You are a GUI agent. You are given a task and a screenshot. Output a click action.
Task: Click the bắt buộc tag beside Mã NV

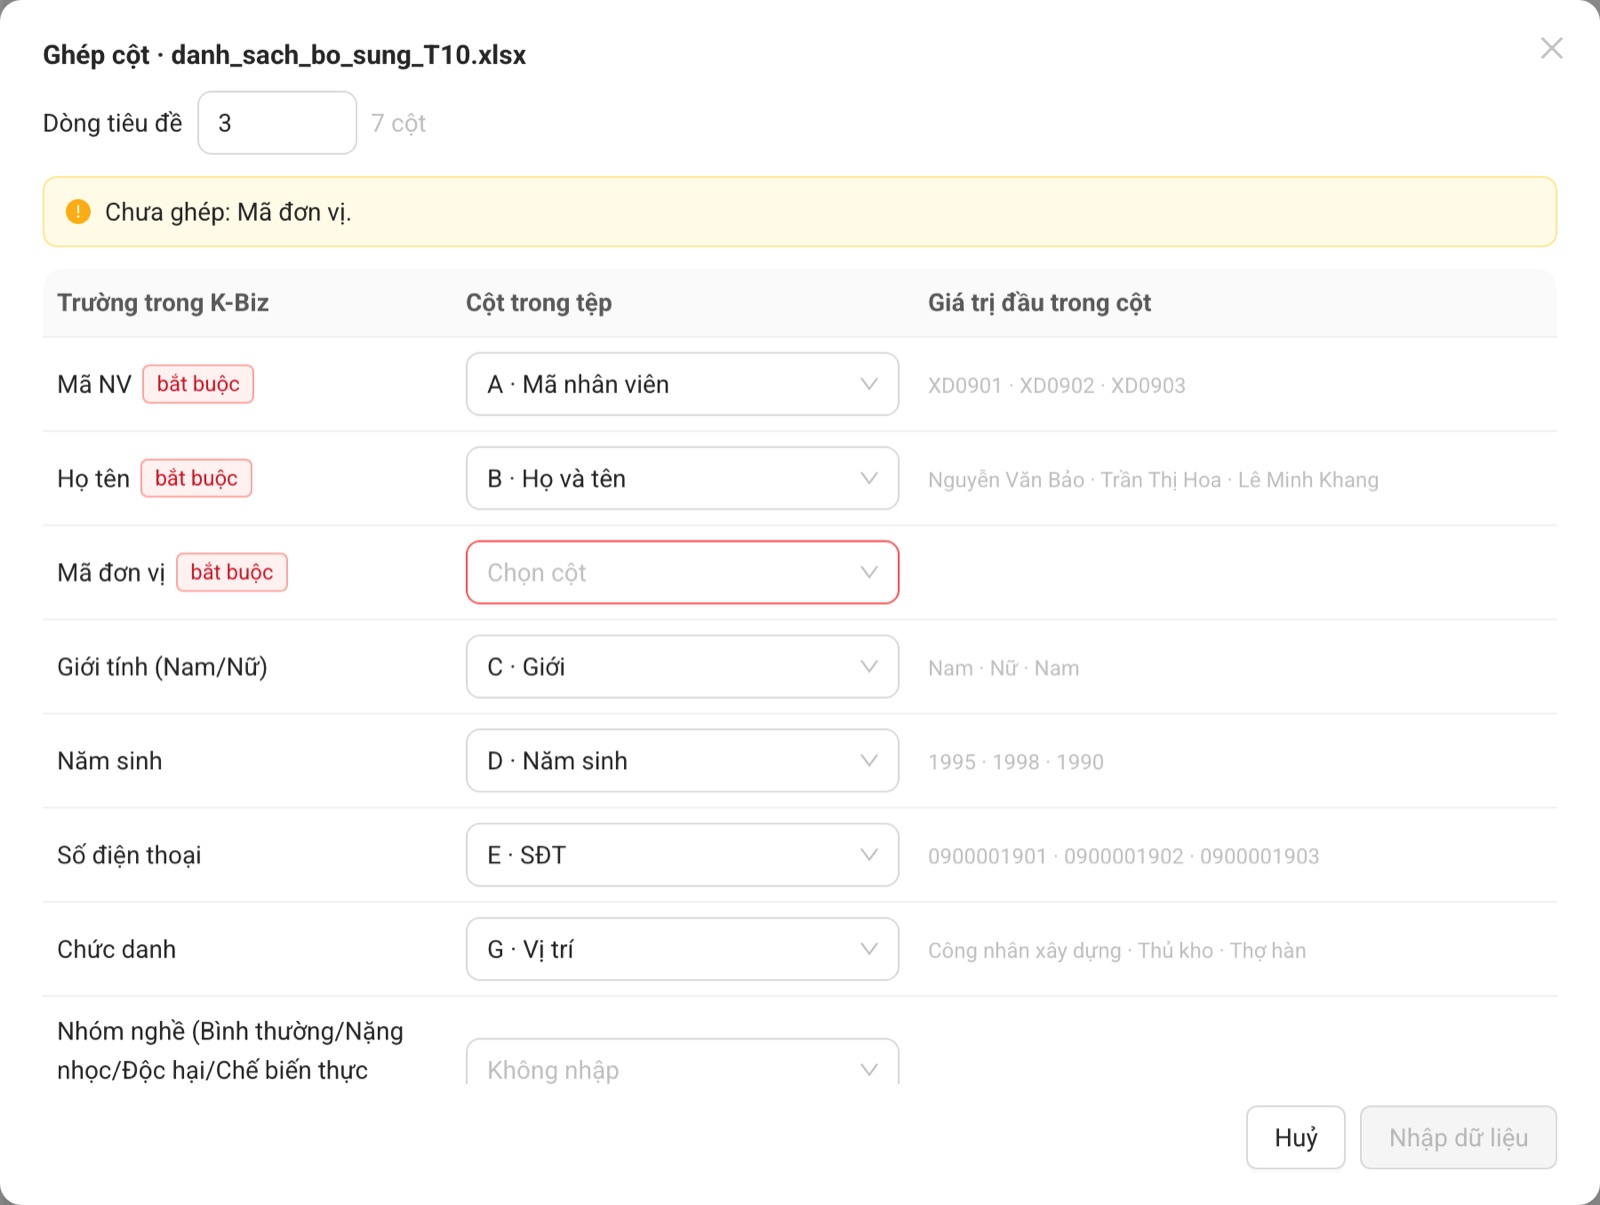click(198, 384)
